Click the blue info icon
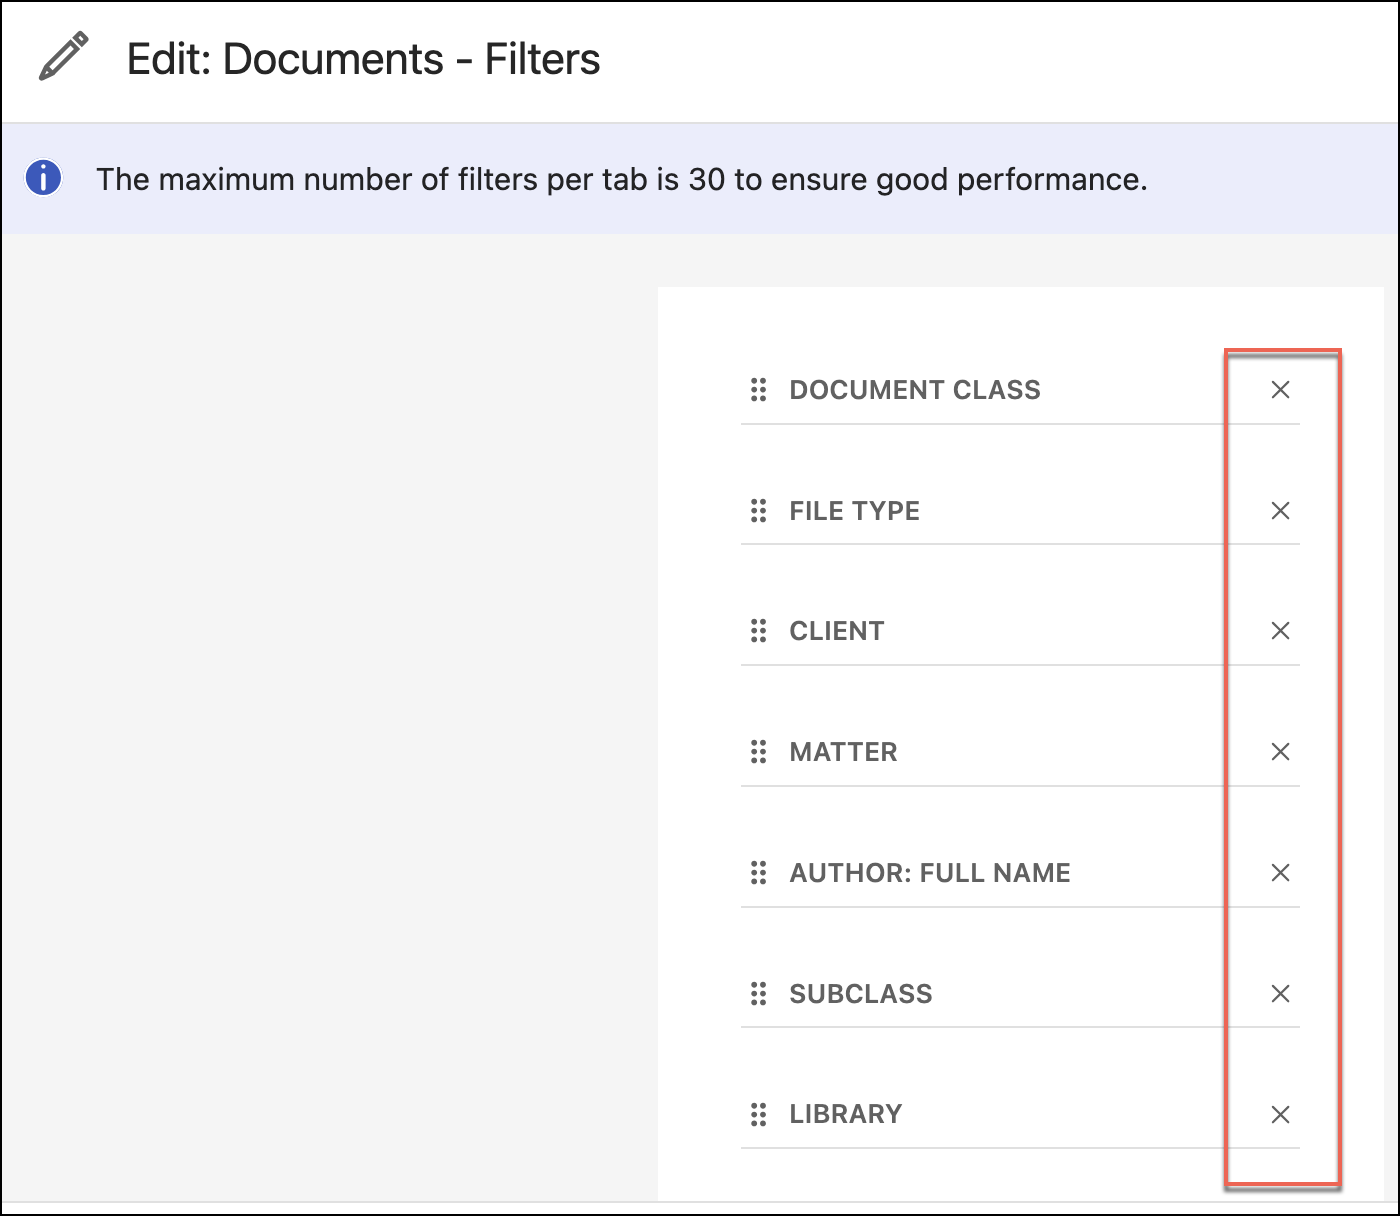The width and height of the screenshot is (1400, 1216). [42, 180]
